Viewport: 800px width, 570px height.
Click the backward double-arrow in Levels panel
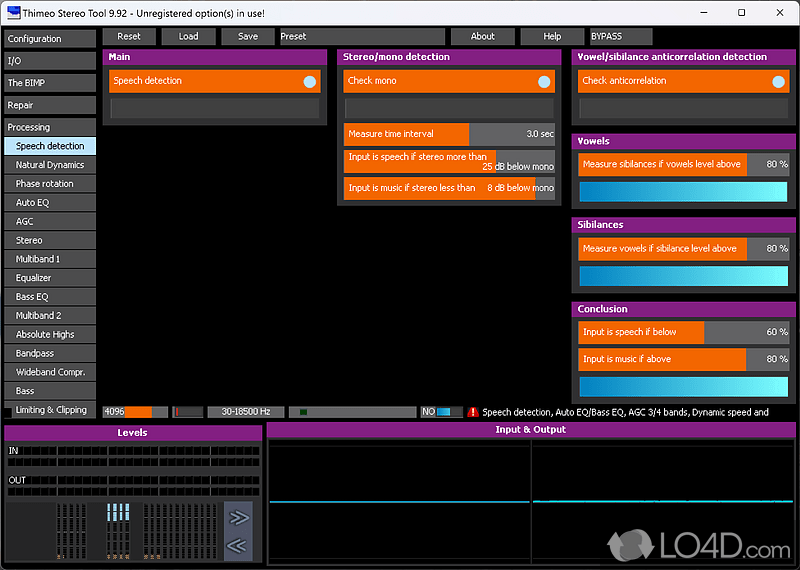[238, 546]
